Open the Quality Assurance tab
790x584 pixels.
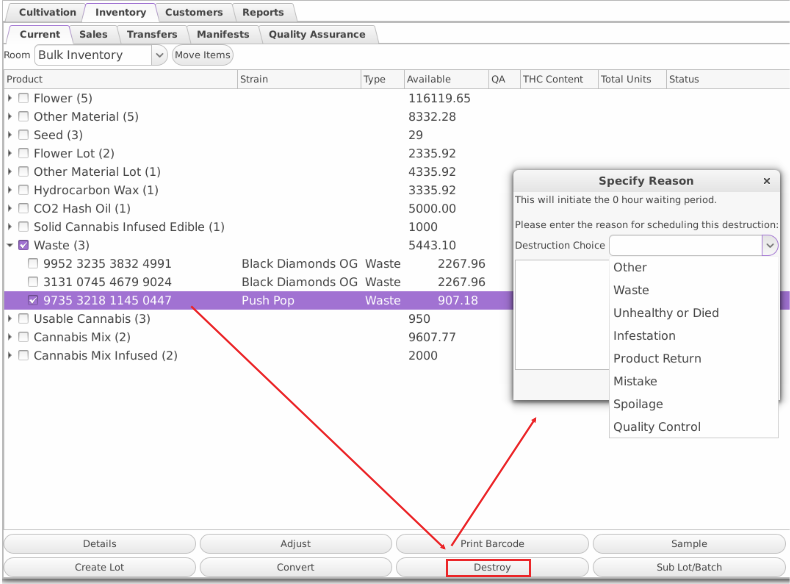[x=316, y=34]
